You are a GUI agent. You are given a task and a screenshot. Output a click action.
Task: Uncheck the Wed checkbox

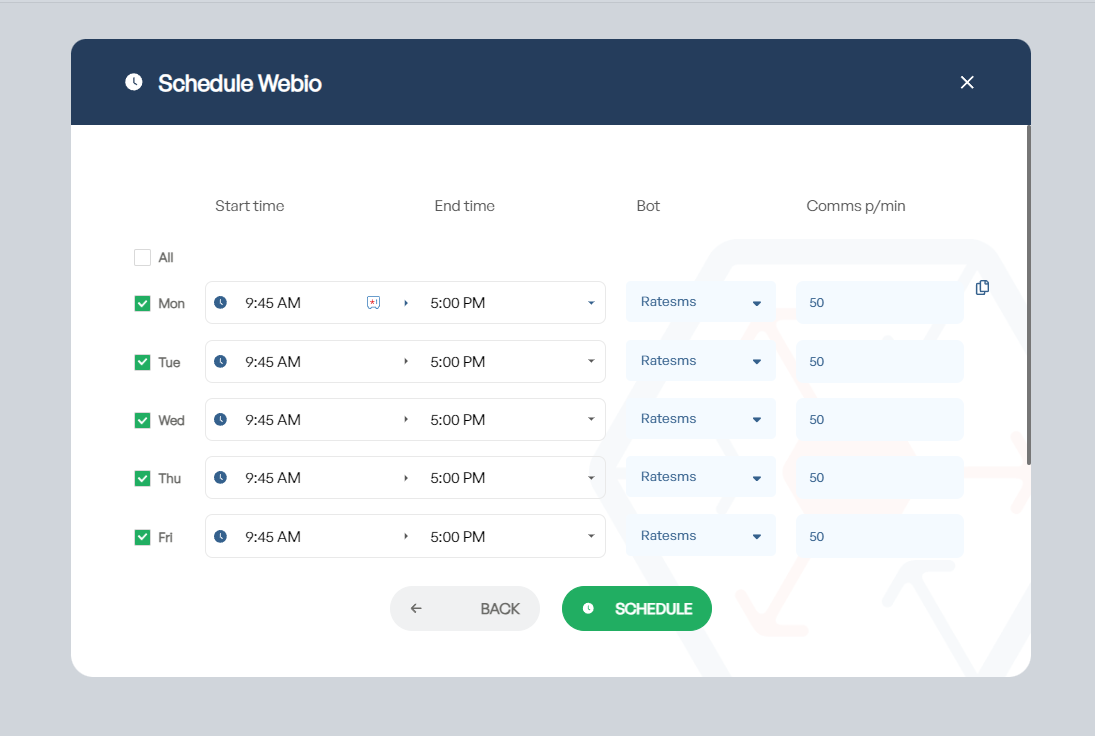142,420
